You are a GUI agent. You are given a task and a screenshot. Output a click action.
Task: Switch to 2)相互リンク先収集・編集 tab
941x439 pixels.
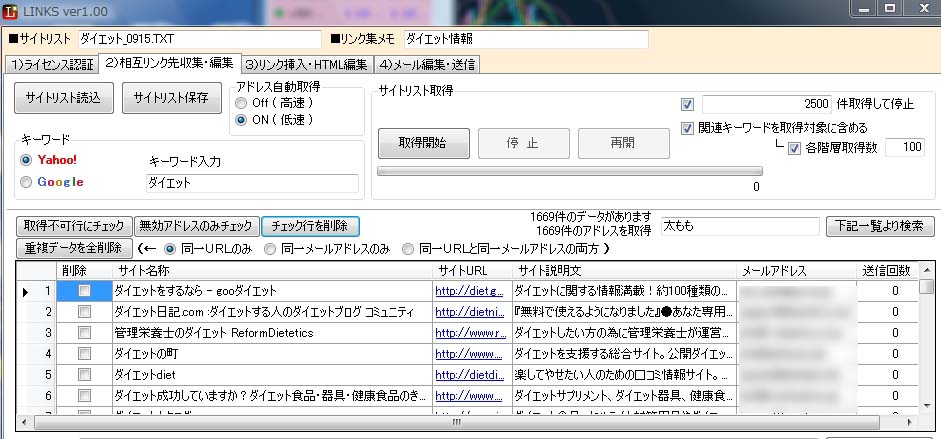tap(169, 63)
